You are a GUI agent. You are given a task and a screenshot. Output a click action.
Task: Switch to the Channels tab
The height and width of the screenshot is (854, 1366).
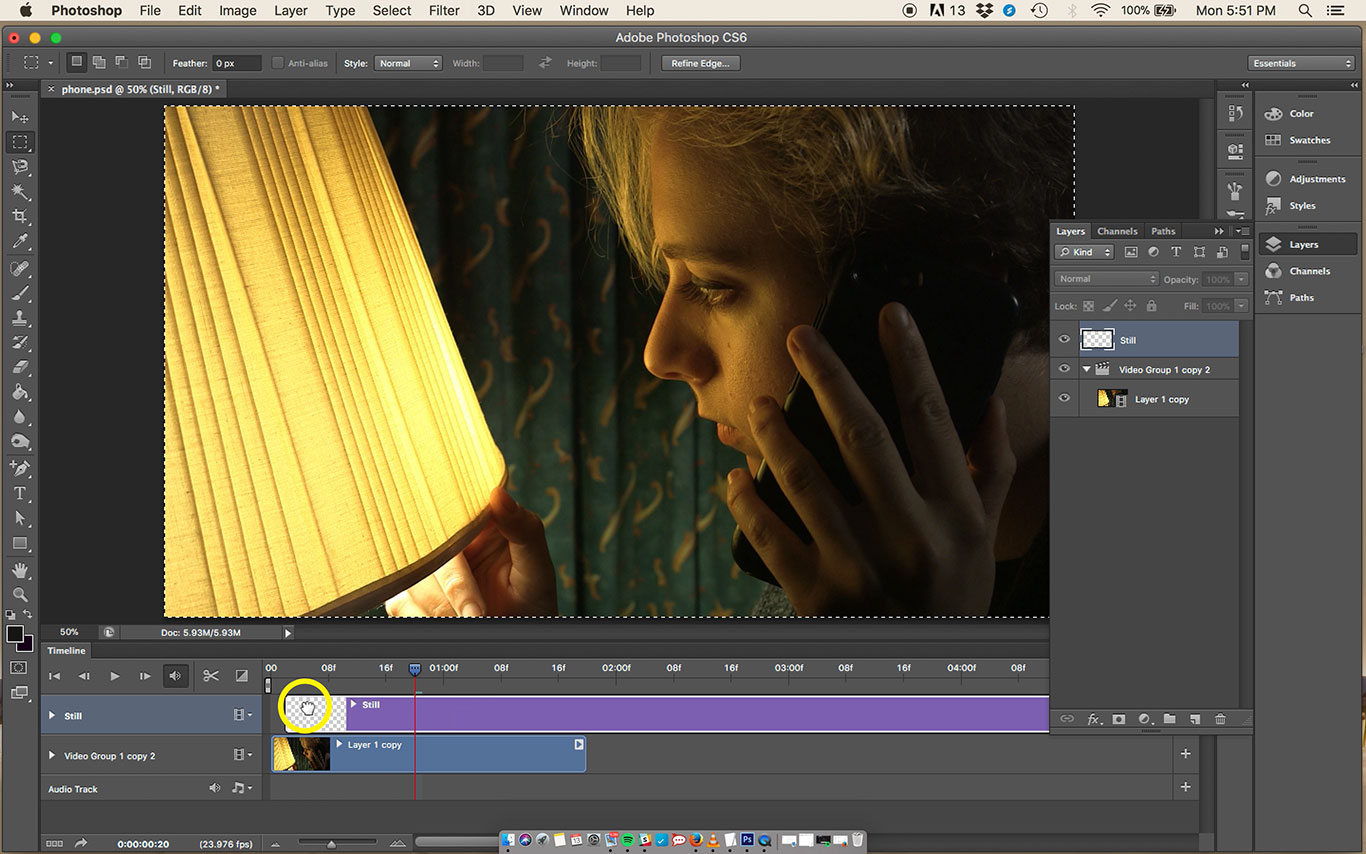(1117, 231)
